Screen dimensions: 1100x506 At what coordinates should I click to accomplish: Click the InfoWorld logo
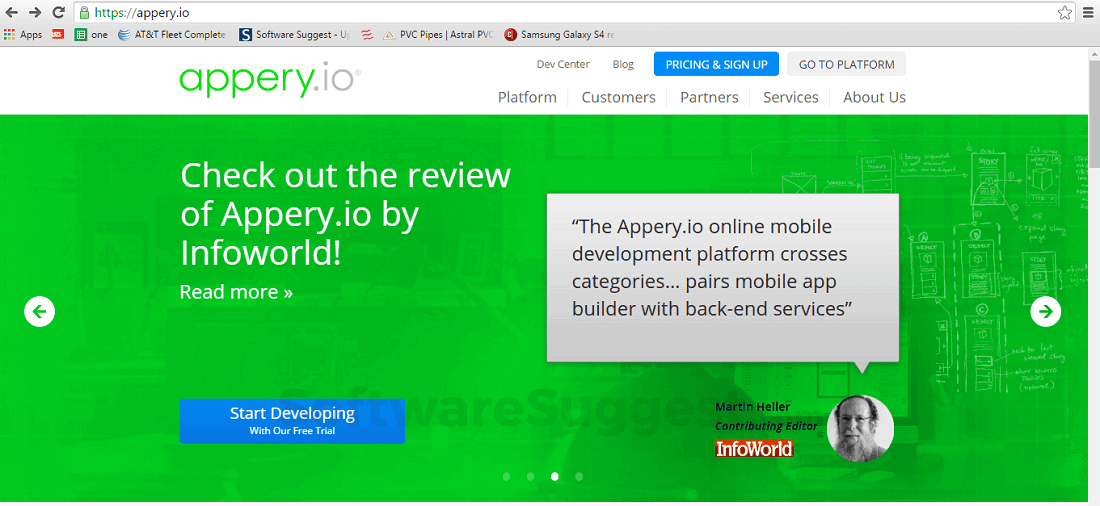pos(754,448)
